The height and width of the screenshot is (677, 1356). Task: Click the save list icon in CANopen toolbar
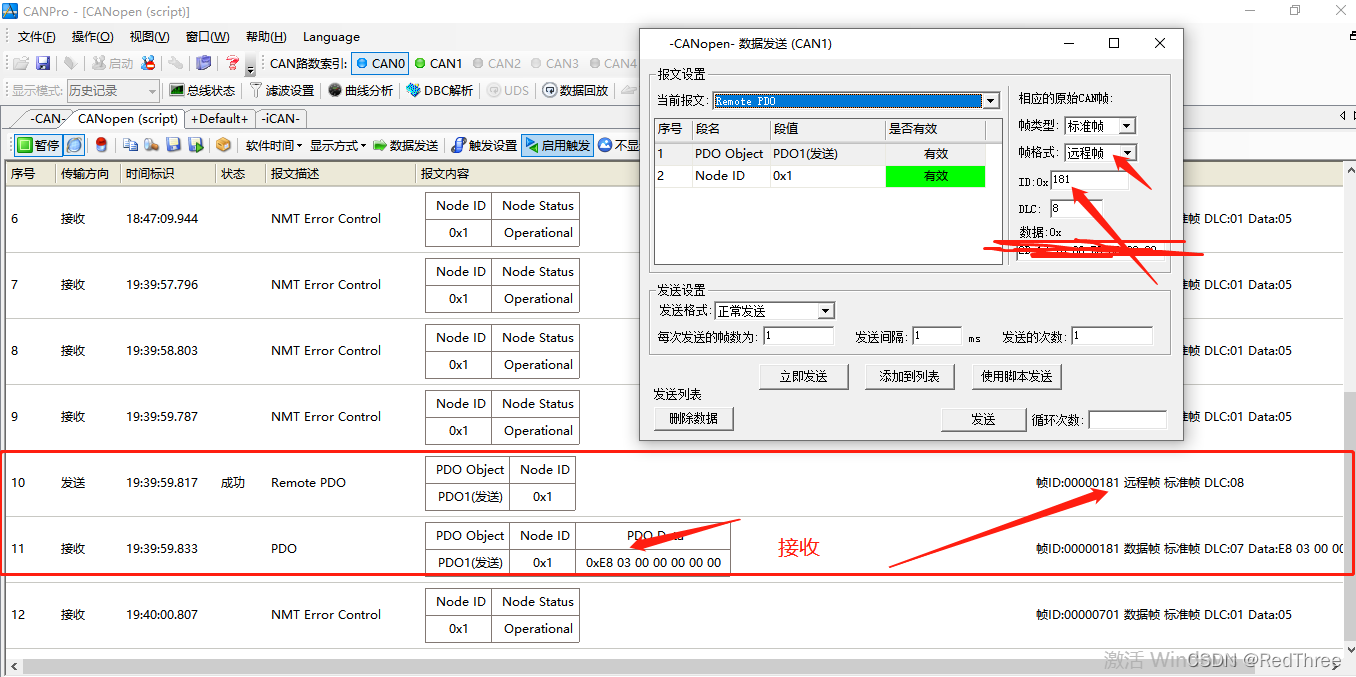[173, 145]
